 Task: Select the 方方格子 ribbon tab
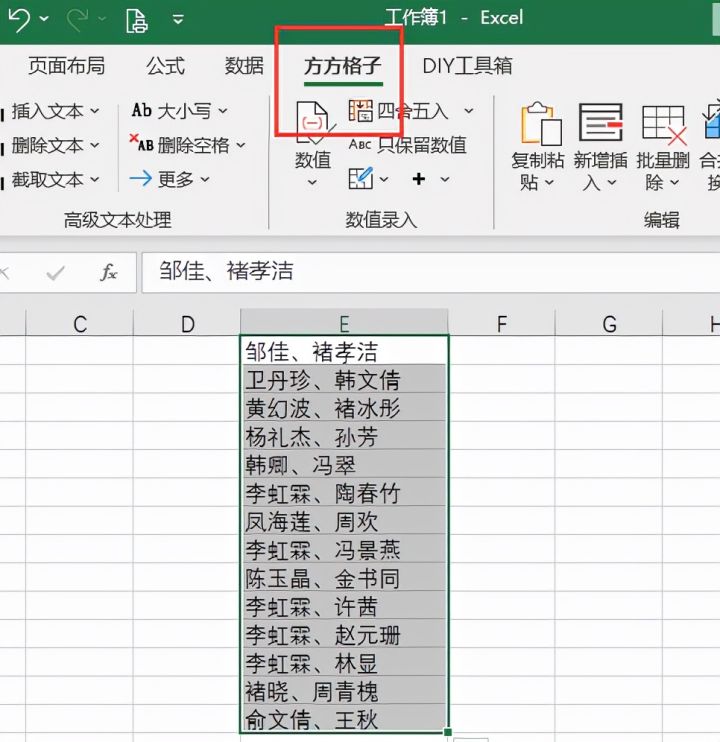[342, 65]
